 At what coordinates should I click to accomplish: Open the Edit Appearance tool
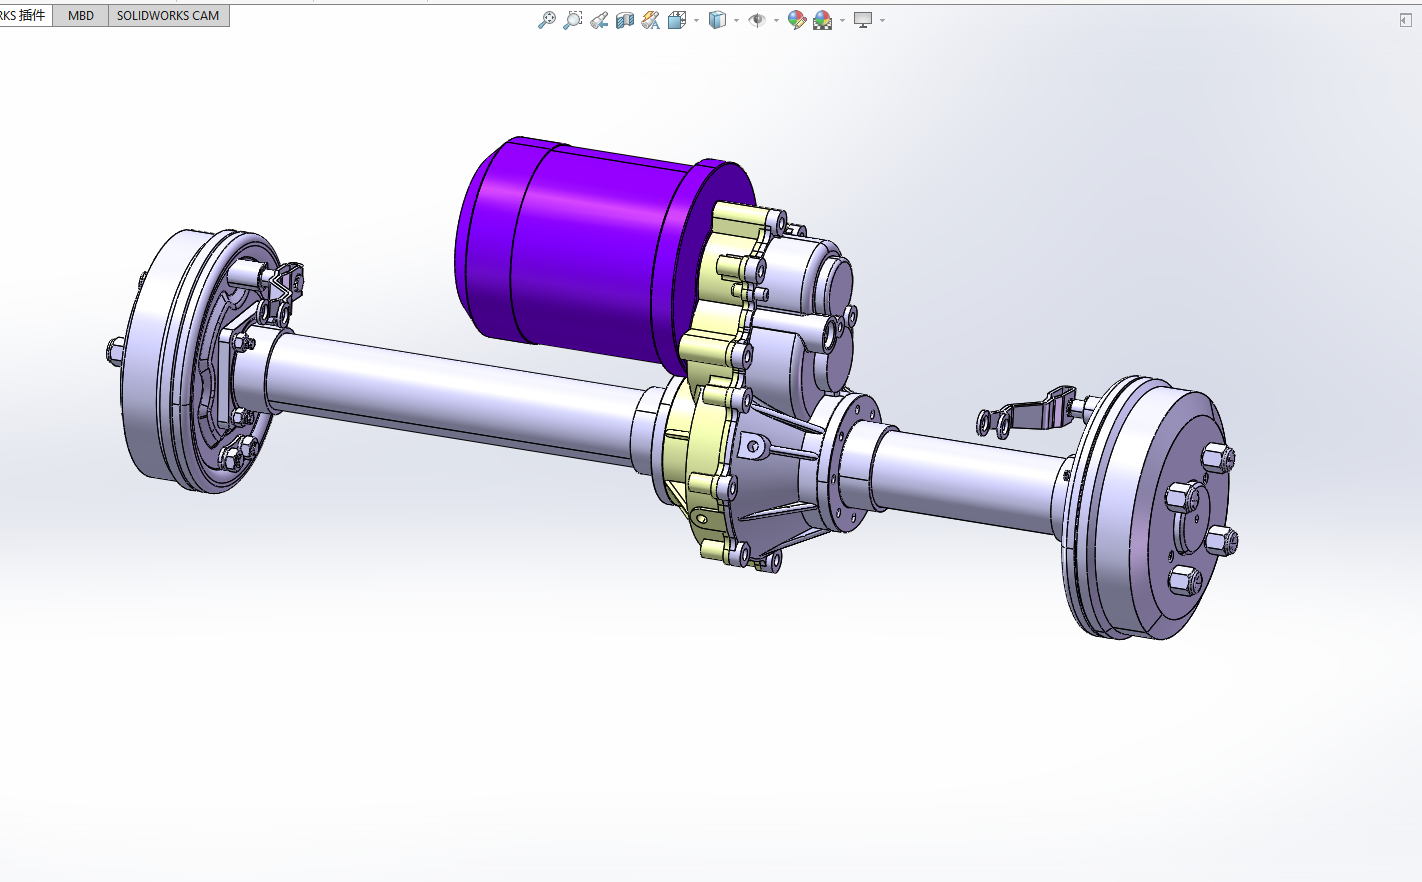pos(796,20)
